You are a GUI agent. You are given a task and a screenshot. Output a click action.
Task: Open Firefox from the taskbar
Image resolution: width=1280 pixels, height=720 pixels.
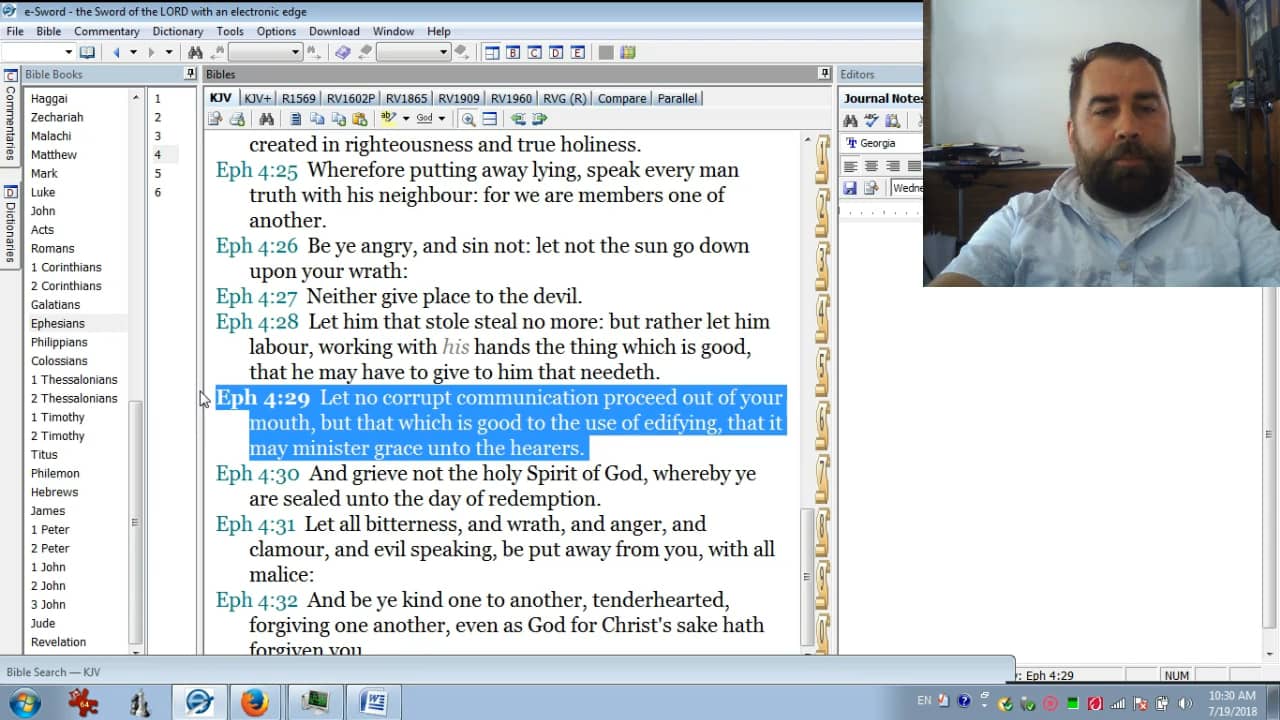tap(255, 703)
